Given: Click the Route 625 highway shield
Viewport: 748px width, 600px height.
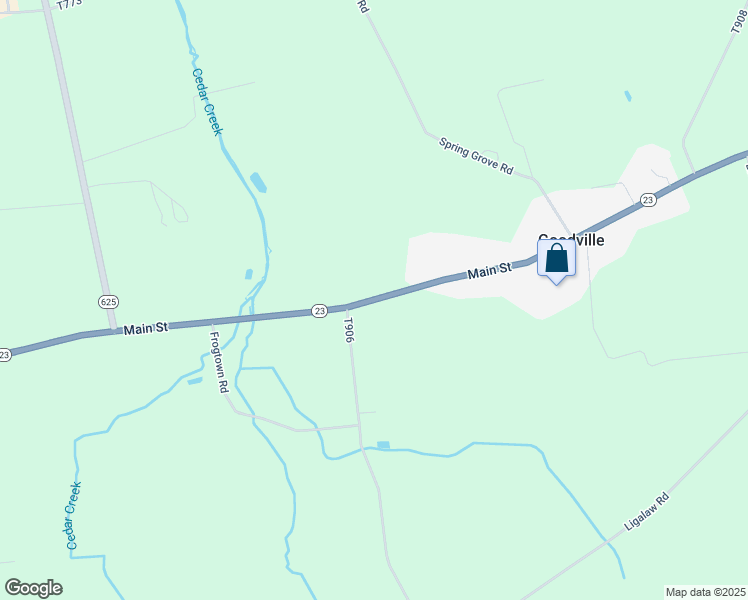Looking at the screenshot, I should coord(108,302).
